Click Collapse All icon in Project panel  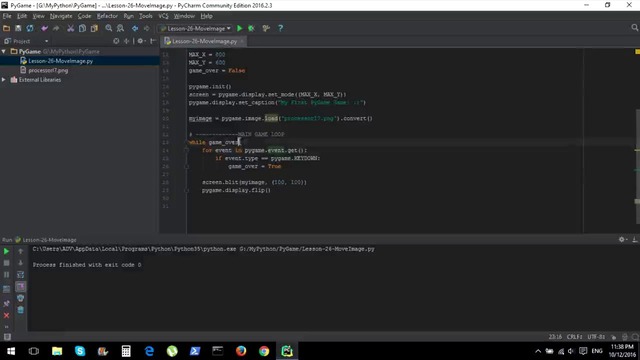click(x=126, y=41)
